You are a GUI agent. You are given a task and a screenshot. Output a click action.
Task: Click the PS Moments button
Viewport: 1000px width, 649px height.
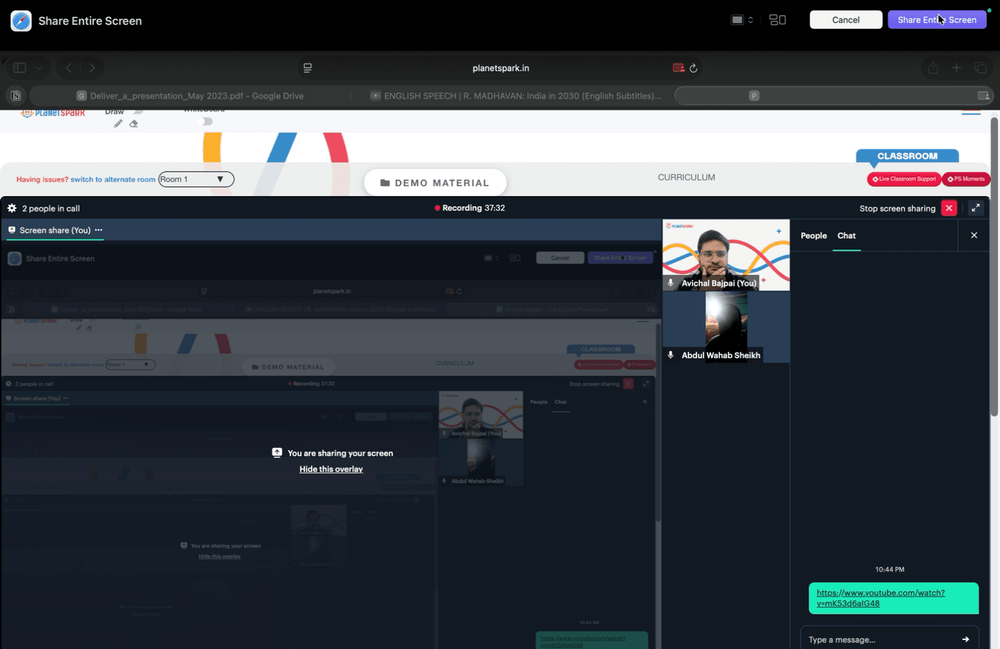[x=966, y=179]
